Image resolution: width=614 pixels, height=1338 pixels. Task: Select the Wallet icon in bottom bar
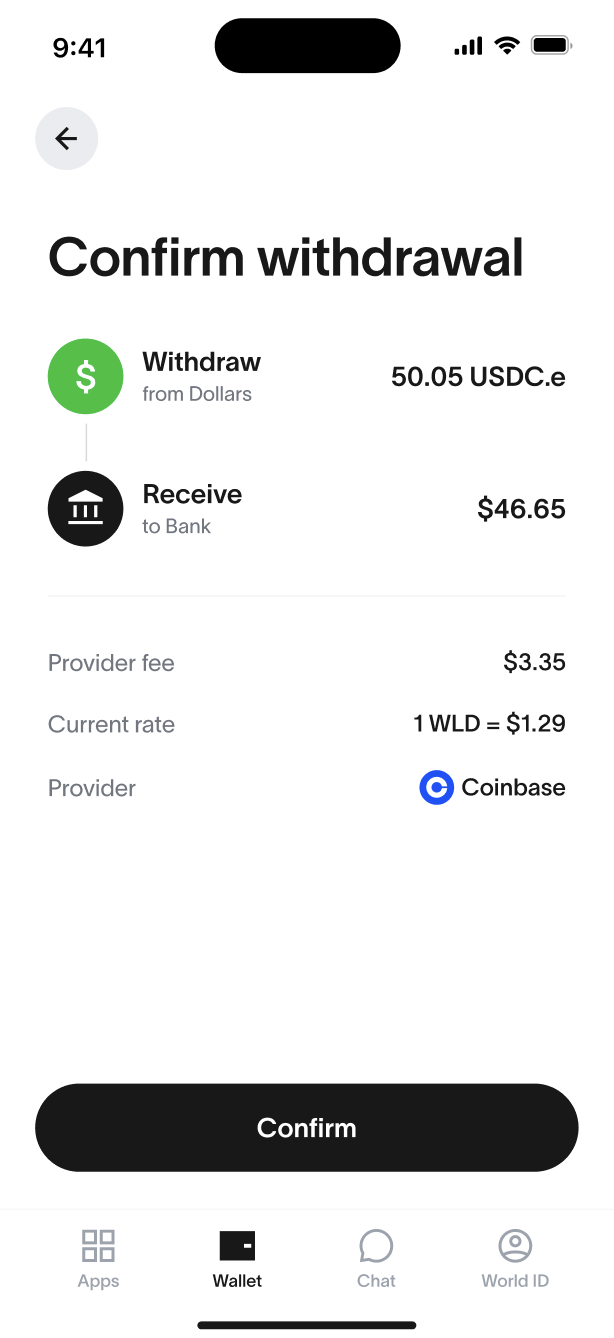point(237,1246)
